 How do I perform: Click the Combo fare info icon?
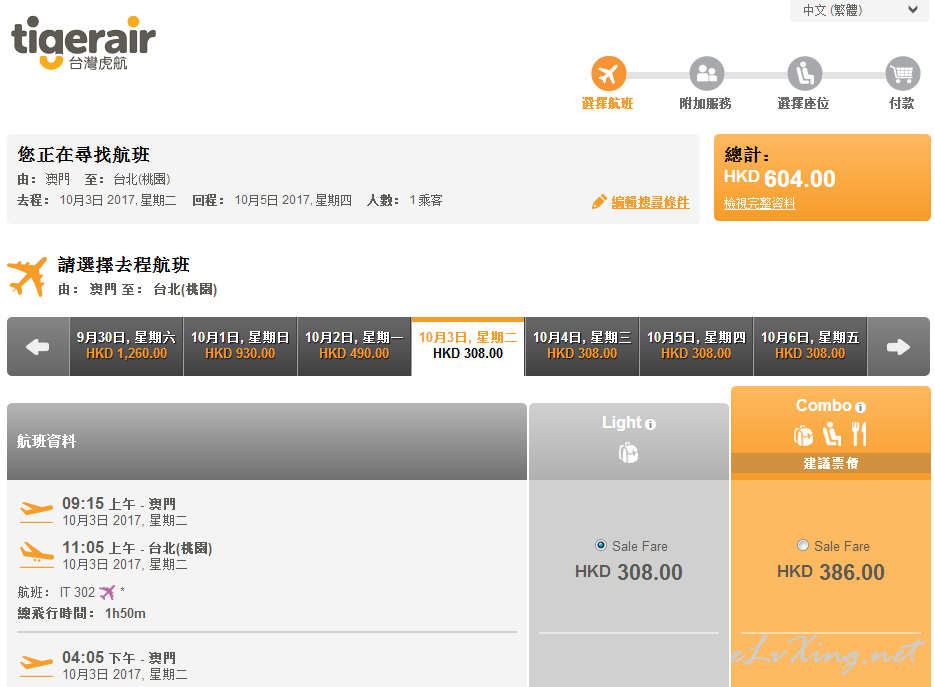click(x=860, y=407)
